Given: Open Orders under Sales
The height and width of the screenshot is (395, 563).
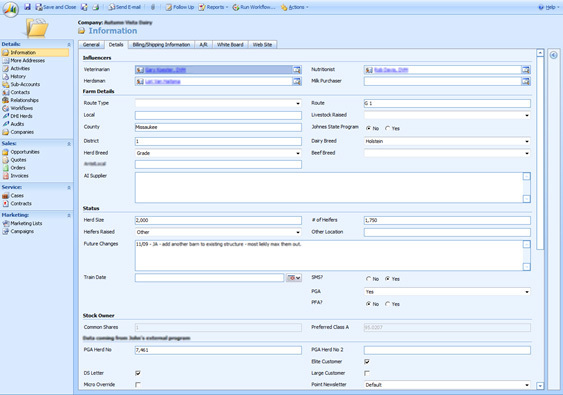Looking at the screenshot, I should [x=14, y=168].
